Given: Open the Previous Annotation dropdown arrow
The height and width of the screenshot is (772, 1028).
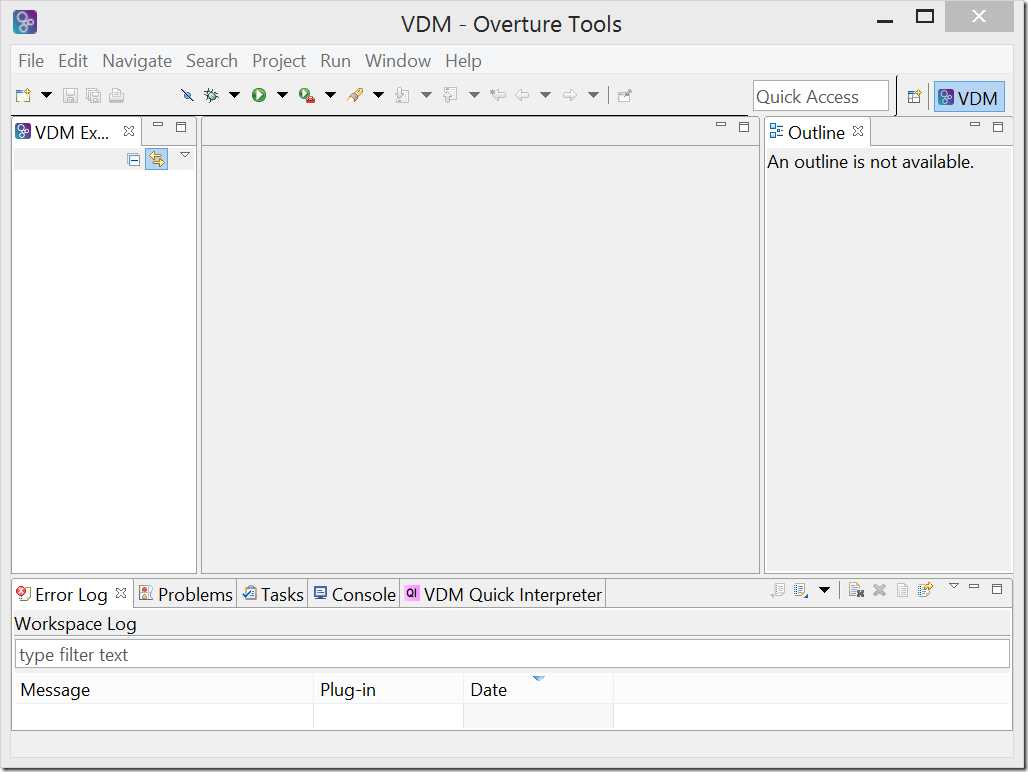Looking at the screenshot, I should pyautogui.click(x=474, y=96).
